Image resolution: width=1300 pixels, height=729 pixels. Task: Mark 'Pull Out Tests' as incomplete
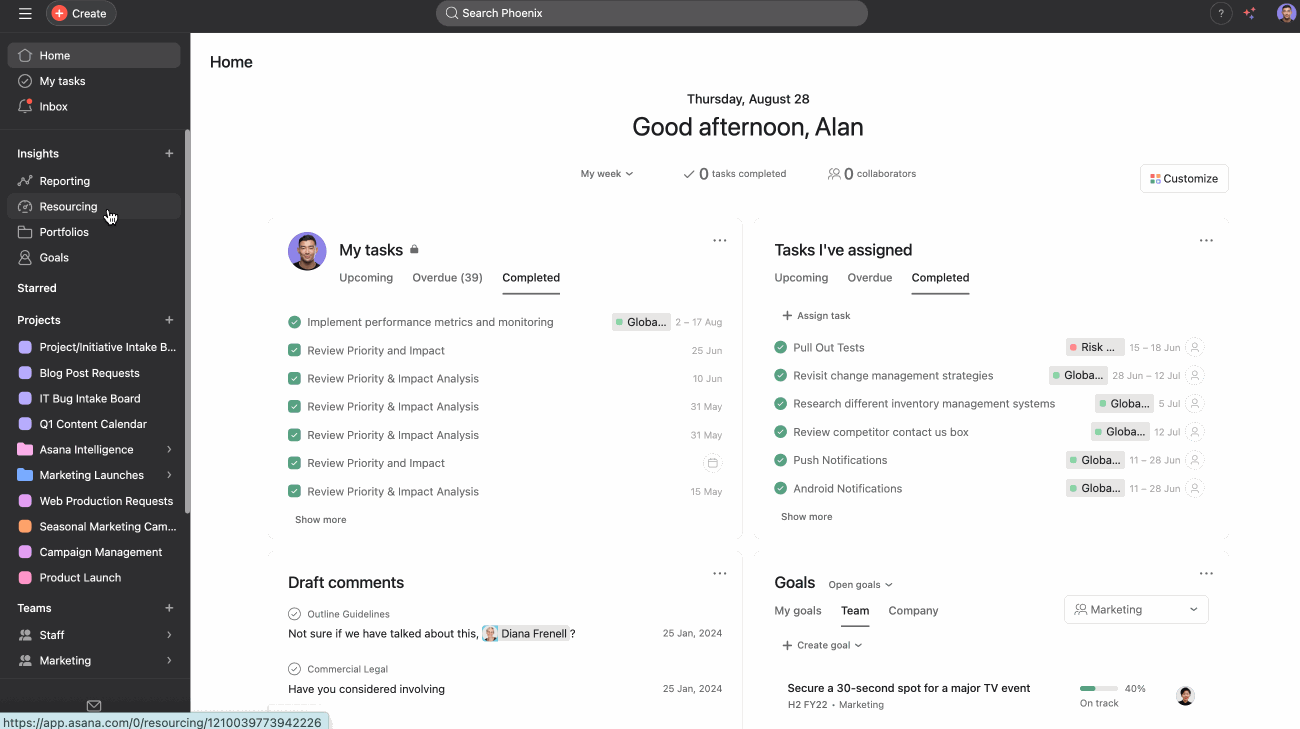click(780, 347)
